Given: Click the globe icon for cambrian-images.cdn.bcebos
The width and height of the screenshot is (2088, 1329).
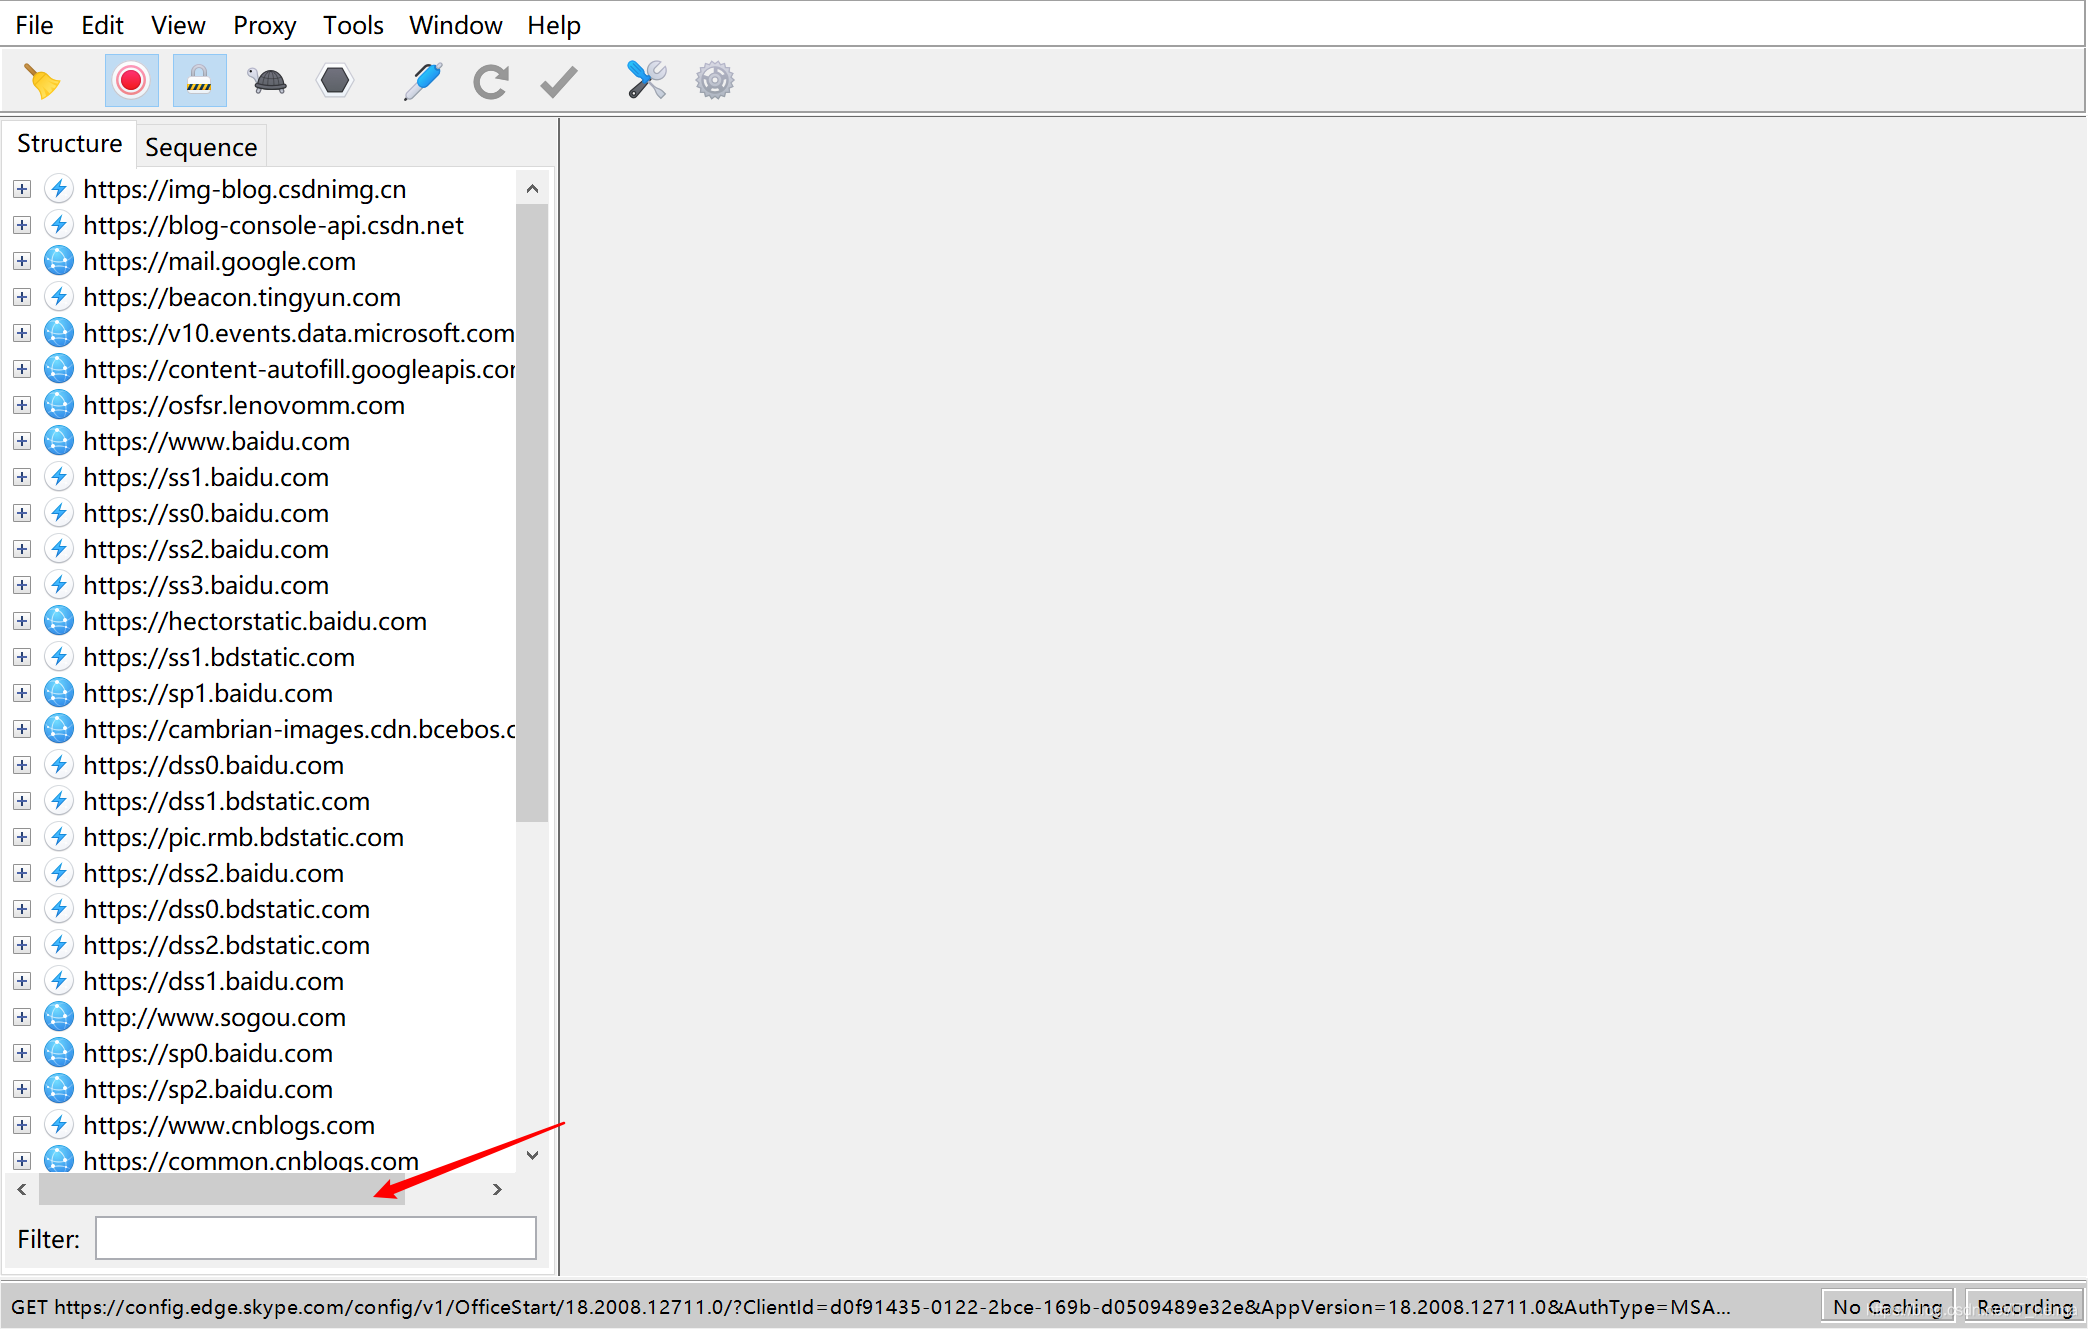Looking at the screenshot, I should point(59,729).
